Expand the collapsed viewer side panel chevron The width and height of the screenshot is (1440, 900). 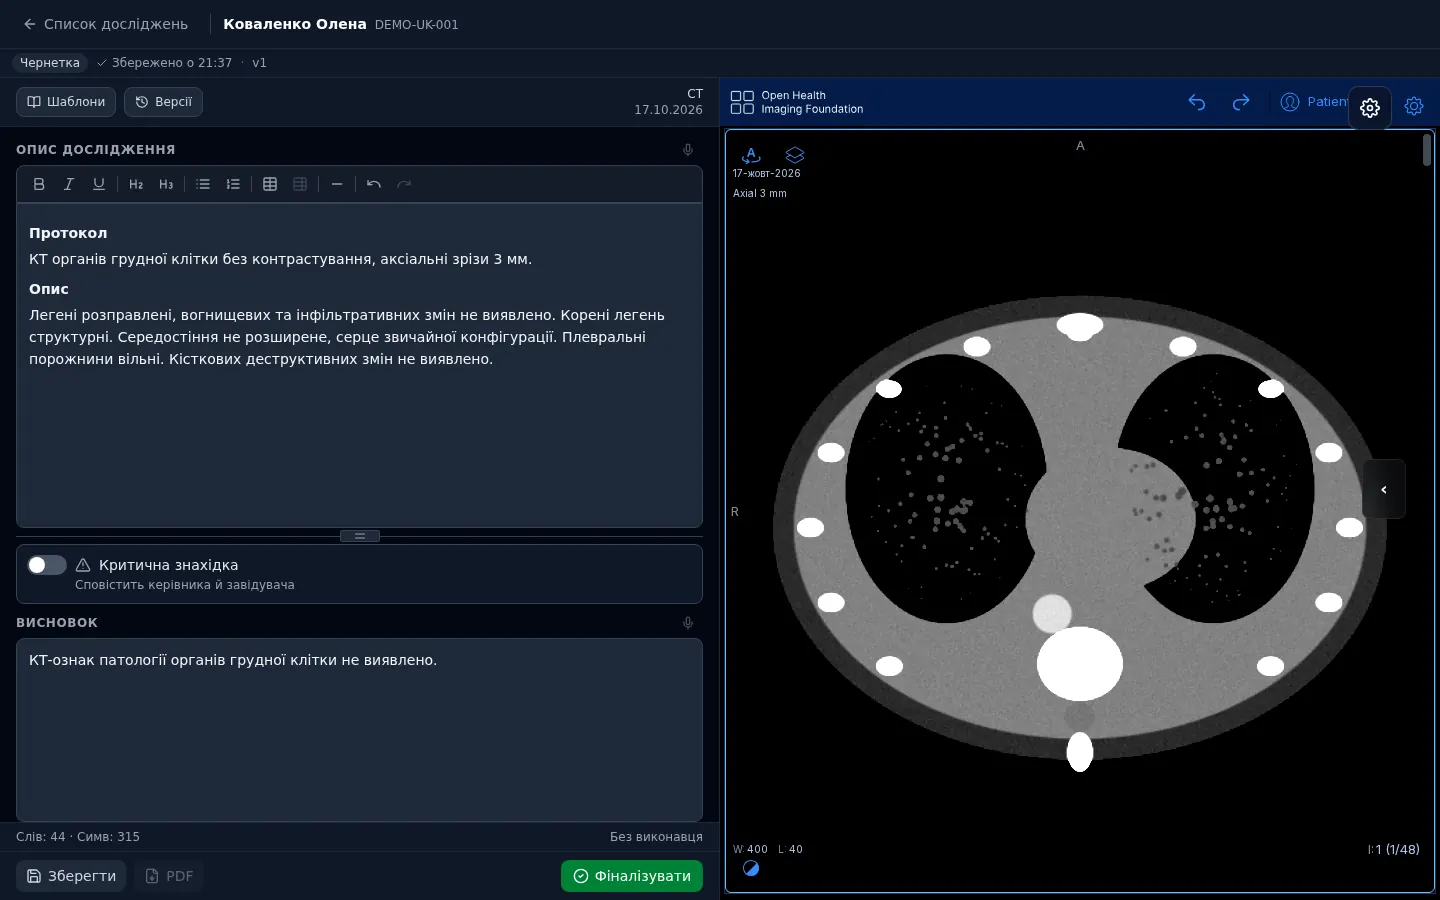click(1384, 489)
